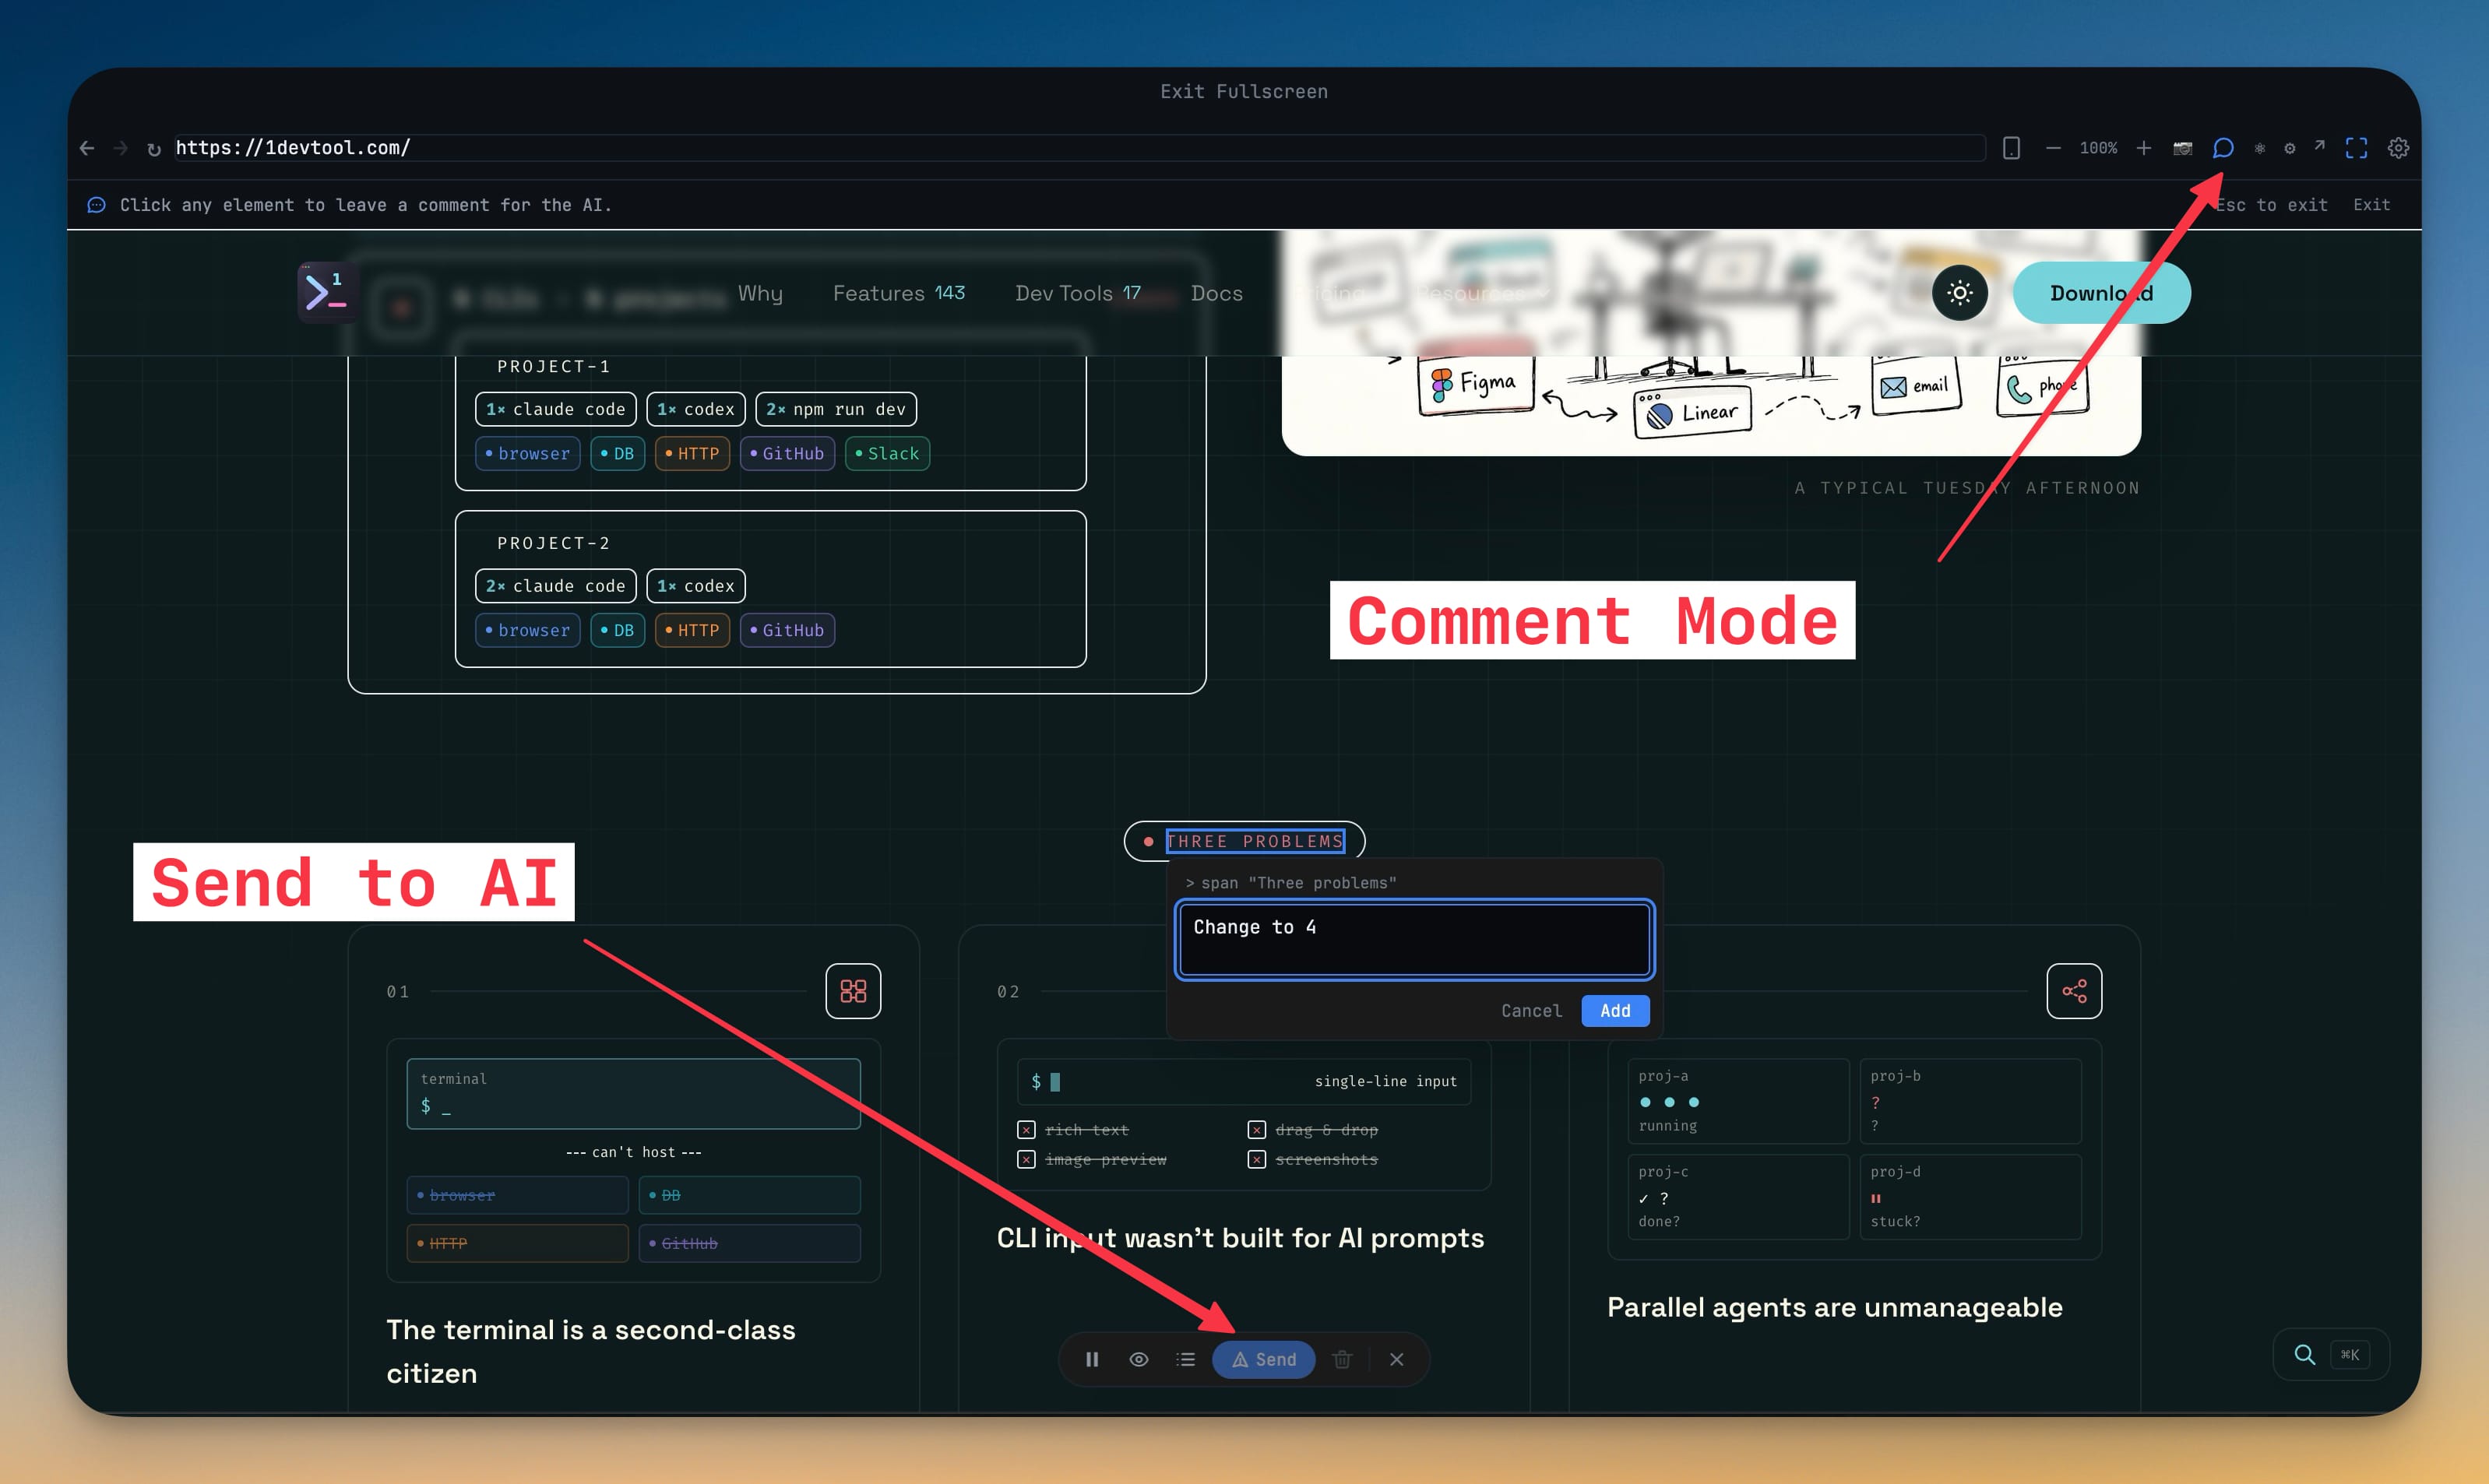Cancel the comment
2489x1484 pixels.
1531,1010
